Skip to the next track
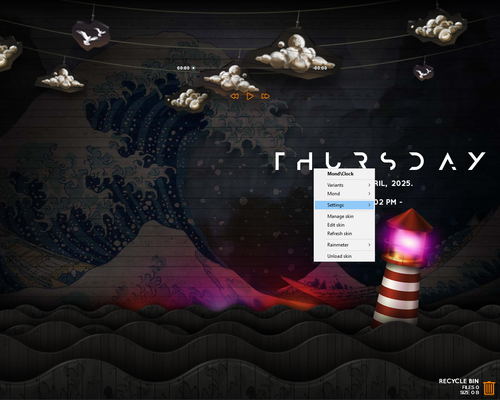This screenshot has width=500, height=400. click(x=265, y=96)
